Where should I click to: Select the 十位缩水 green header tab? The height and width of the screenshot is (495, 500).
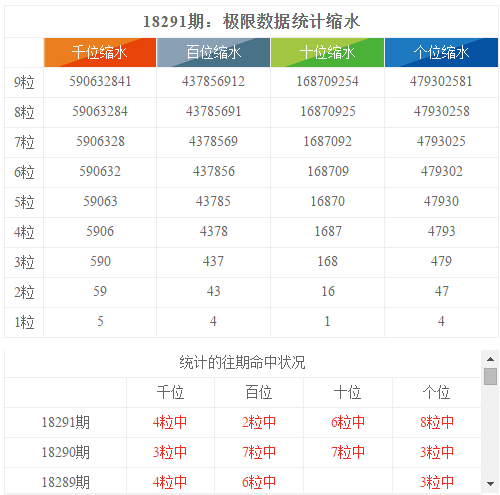tap(327, 53)
